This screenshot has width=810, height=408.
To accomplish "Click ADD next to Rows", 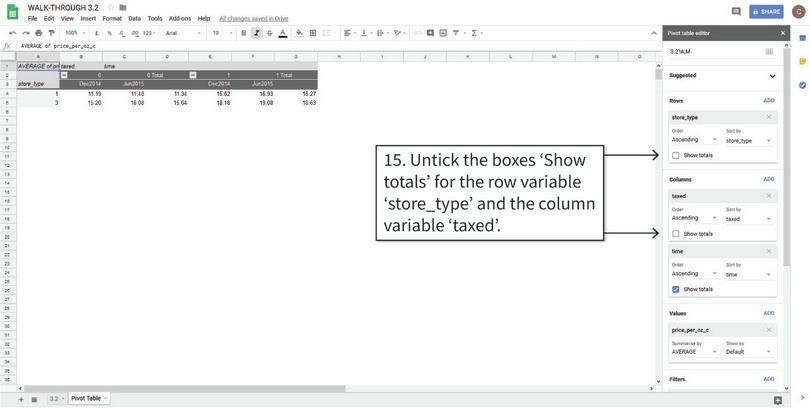I will [x=769, y=101].
